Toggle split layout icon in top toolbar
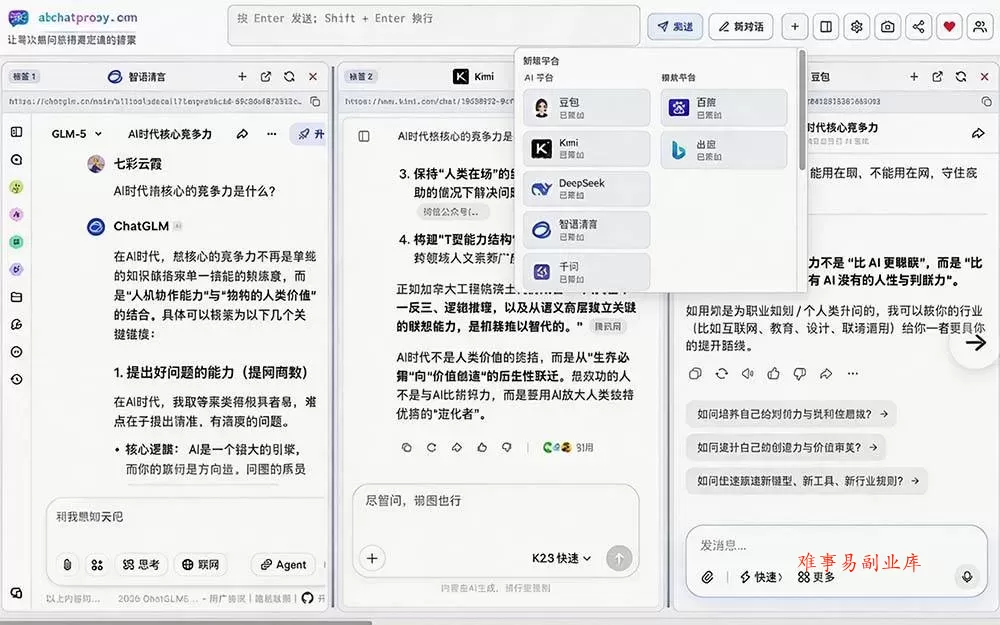 point(826,26)
